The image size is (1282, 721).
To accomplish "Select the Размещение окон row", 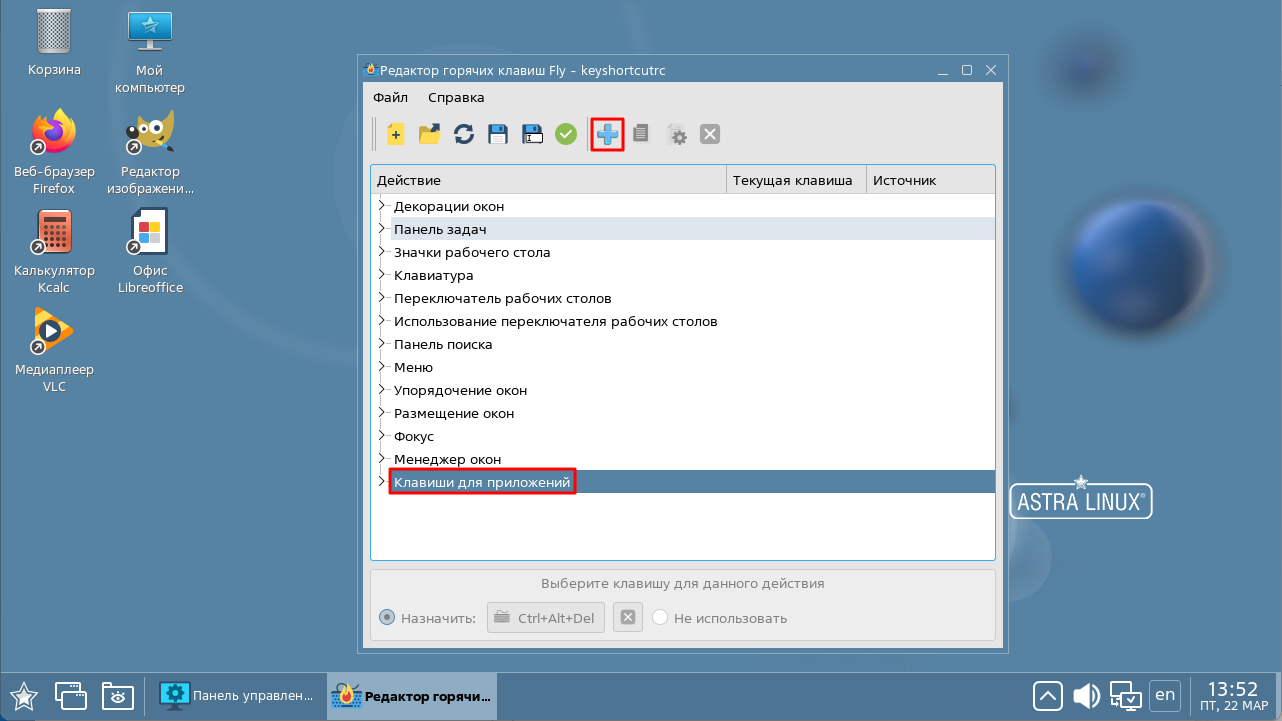I will tap(683, 413).
